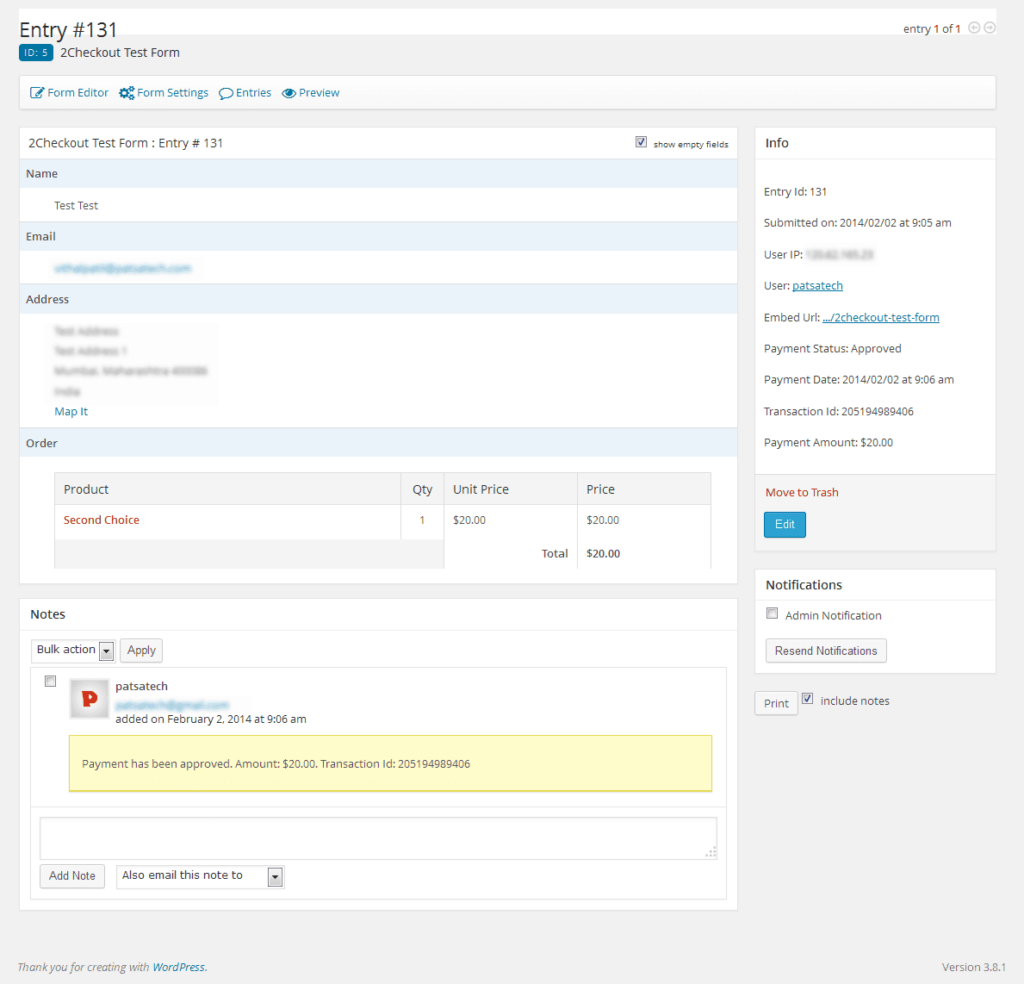Check the Admin Notification checkbox

click(772, 613)
